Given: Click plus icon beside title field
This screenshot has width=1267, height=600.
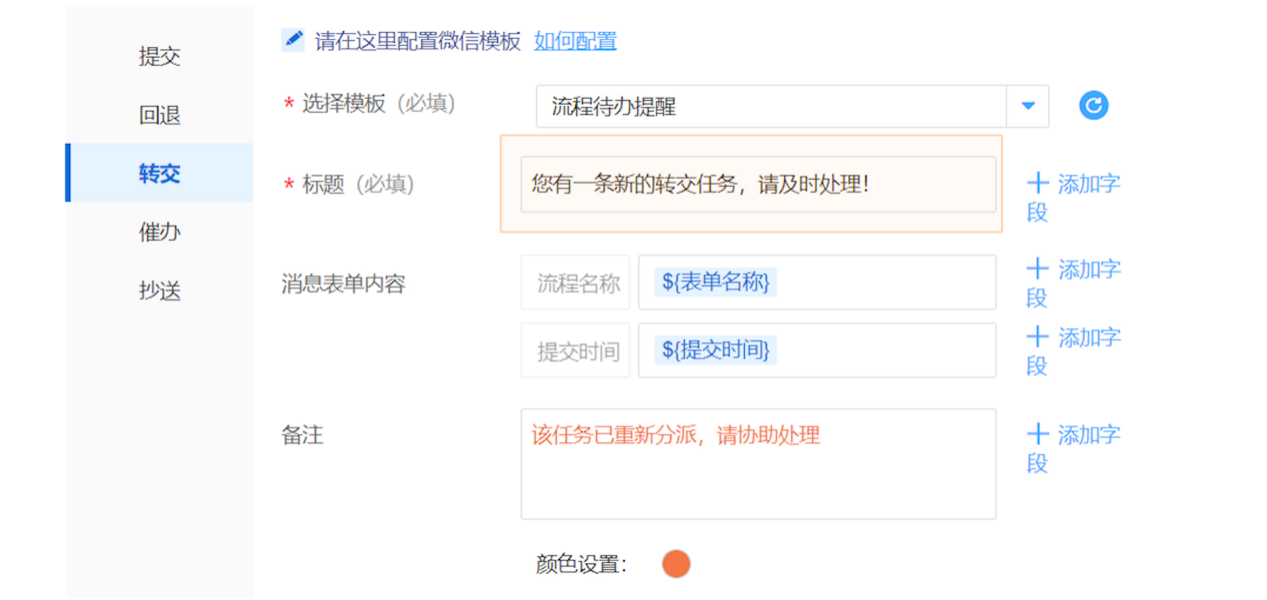Looking at the screenshot, I should (1038, 183).
